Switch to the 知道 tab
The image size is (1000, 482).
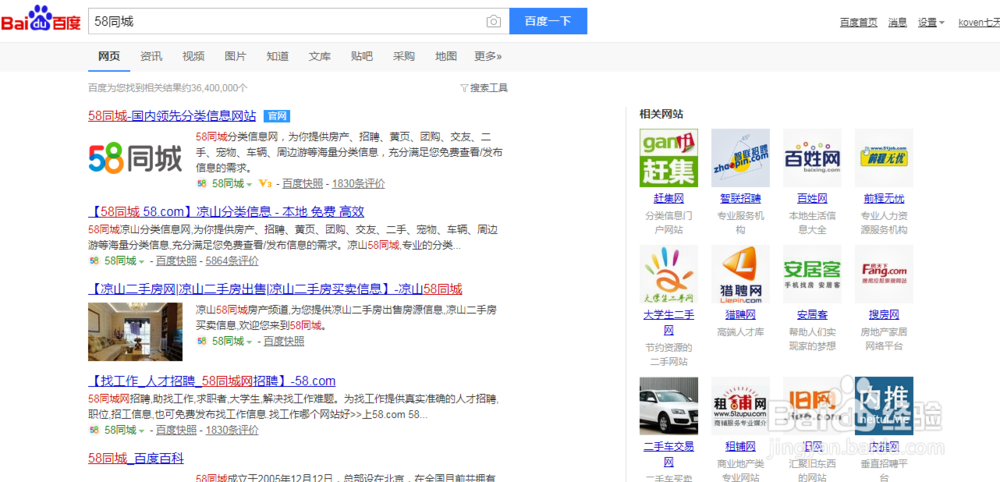tap(277, 56)
